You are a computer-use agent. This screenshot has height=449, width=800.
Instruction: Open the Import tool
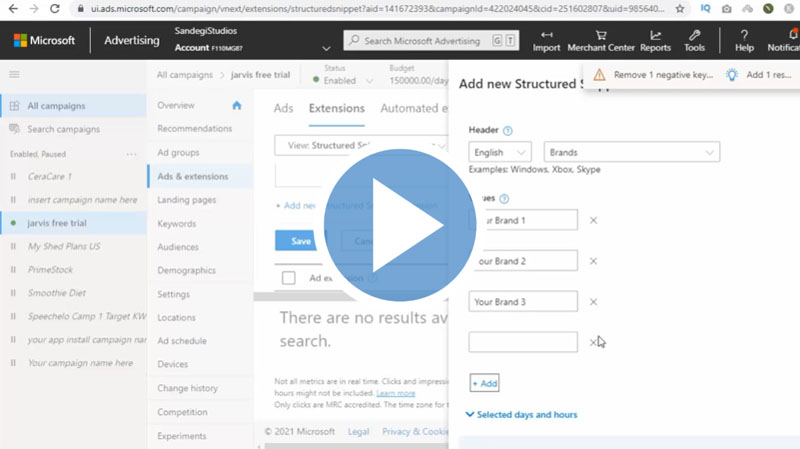pyautogui.click(x=546, y=41)
